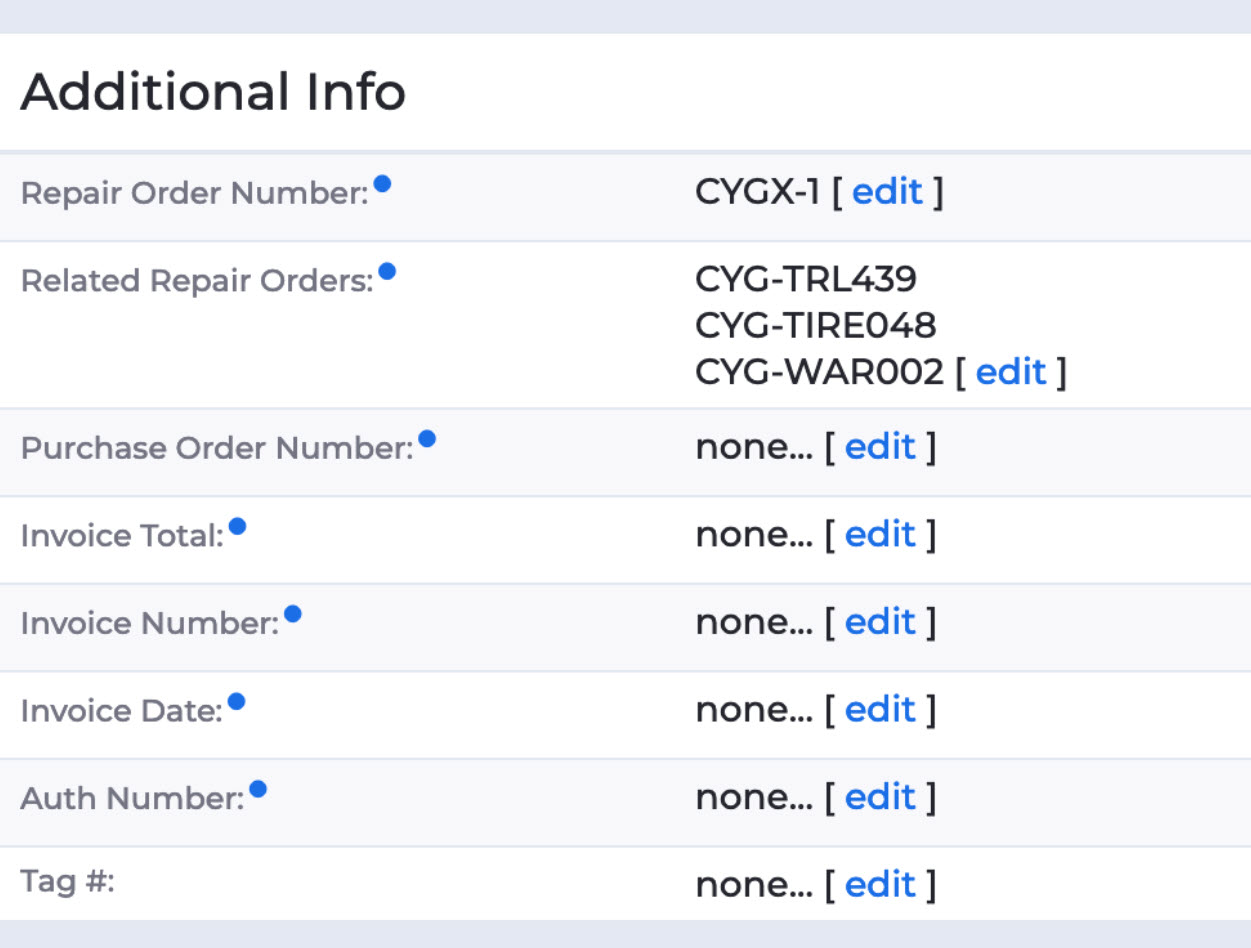Click the blue dot next to Invoice Total
Image resolution: width=1251 pixels, height=948 pixels.
pyautogui.click(x=237, y=526)
